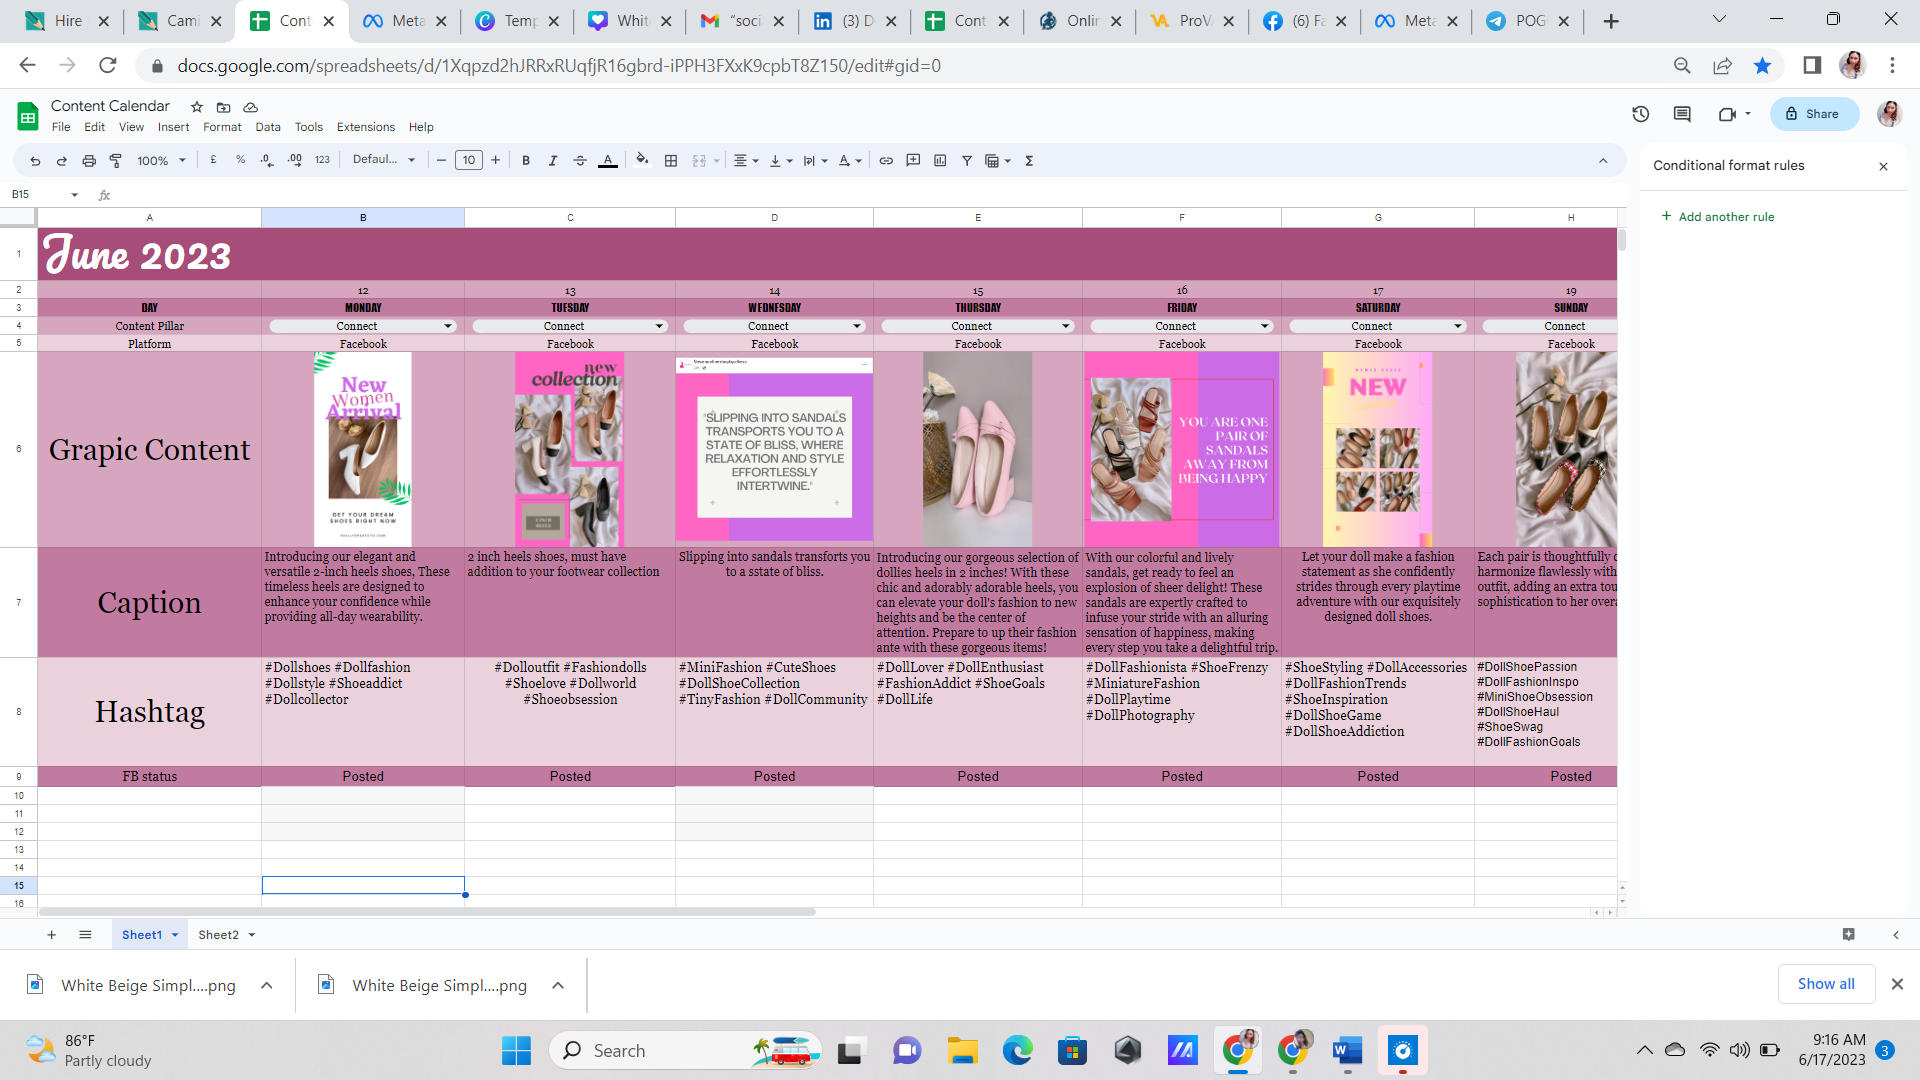Image resolution: width=1920 pixels, height=1080 pixels.
Task: Select column B header
Action: click(x=363, y=217)
